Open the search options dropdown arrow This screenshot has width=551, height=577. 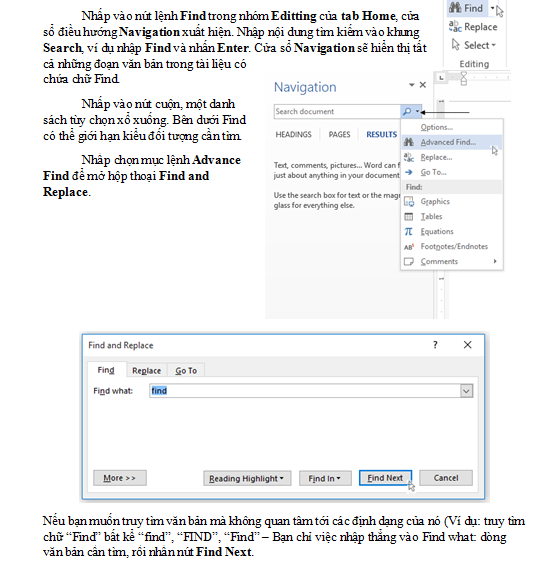click(x=417, y=111)
